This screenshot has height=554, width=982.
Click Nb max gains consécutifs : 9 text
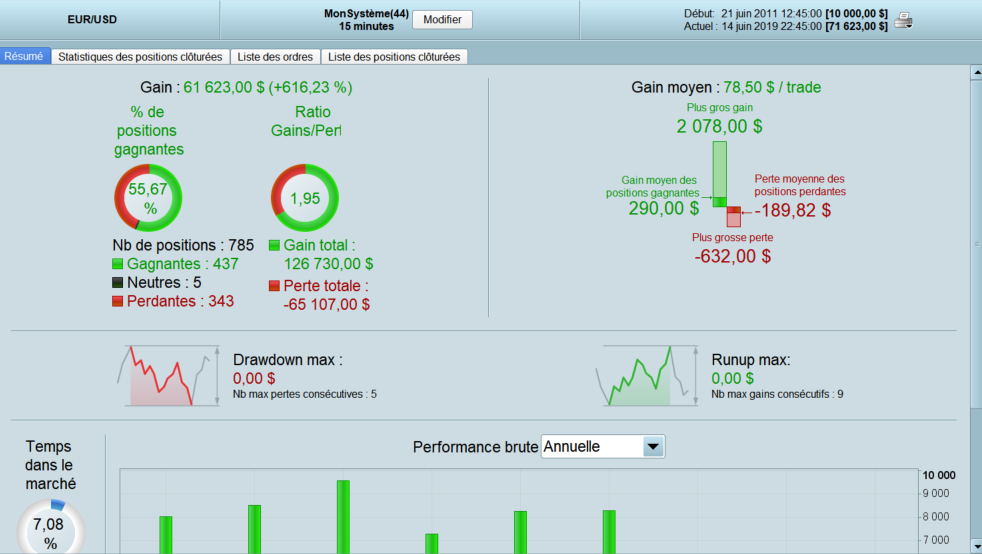pyautogui.click(x=777, y=394)
